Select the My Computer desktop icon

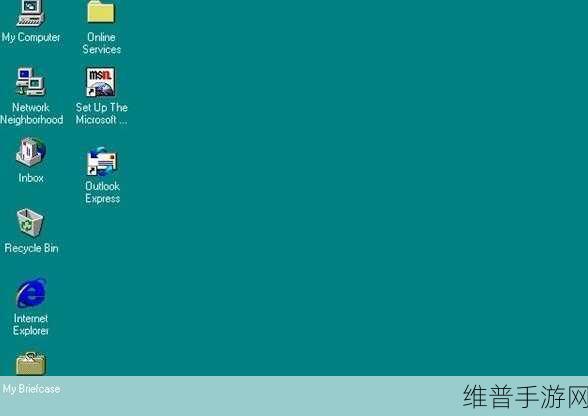coord(30,13)
